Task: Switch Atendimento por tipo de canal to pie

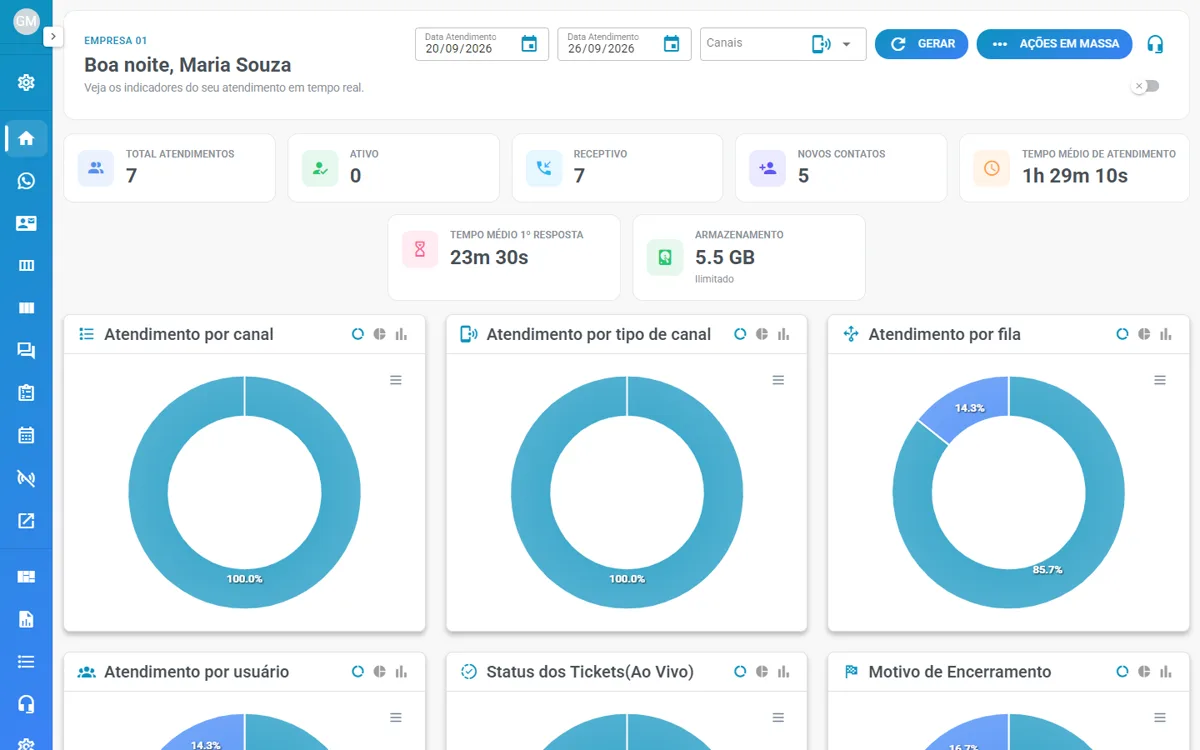Action: pos(762,334)
